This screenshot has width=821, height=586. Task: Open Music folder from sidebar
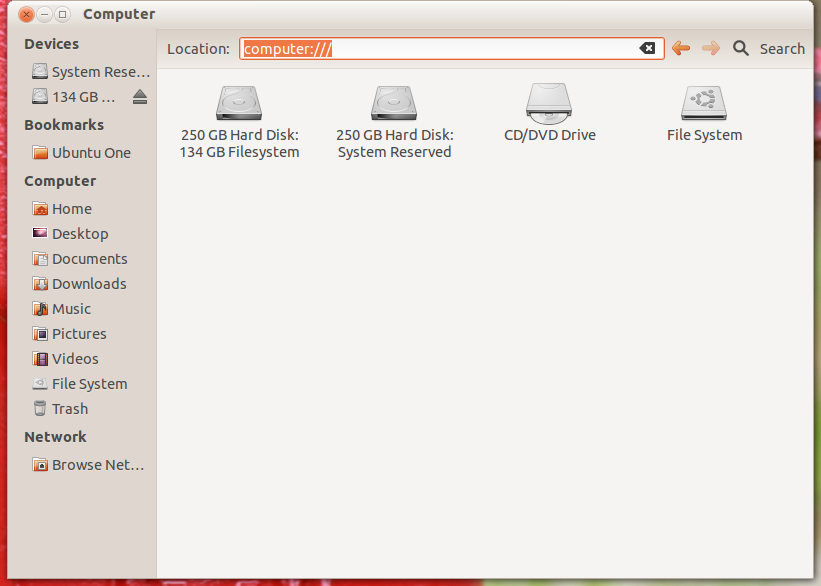[x=71, y=309]
